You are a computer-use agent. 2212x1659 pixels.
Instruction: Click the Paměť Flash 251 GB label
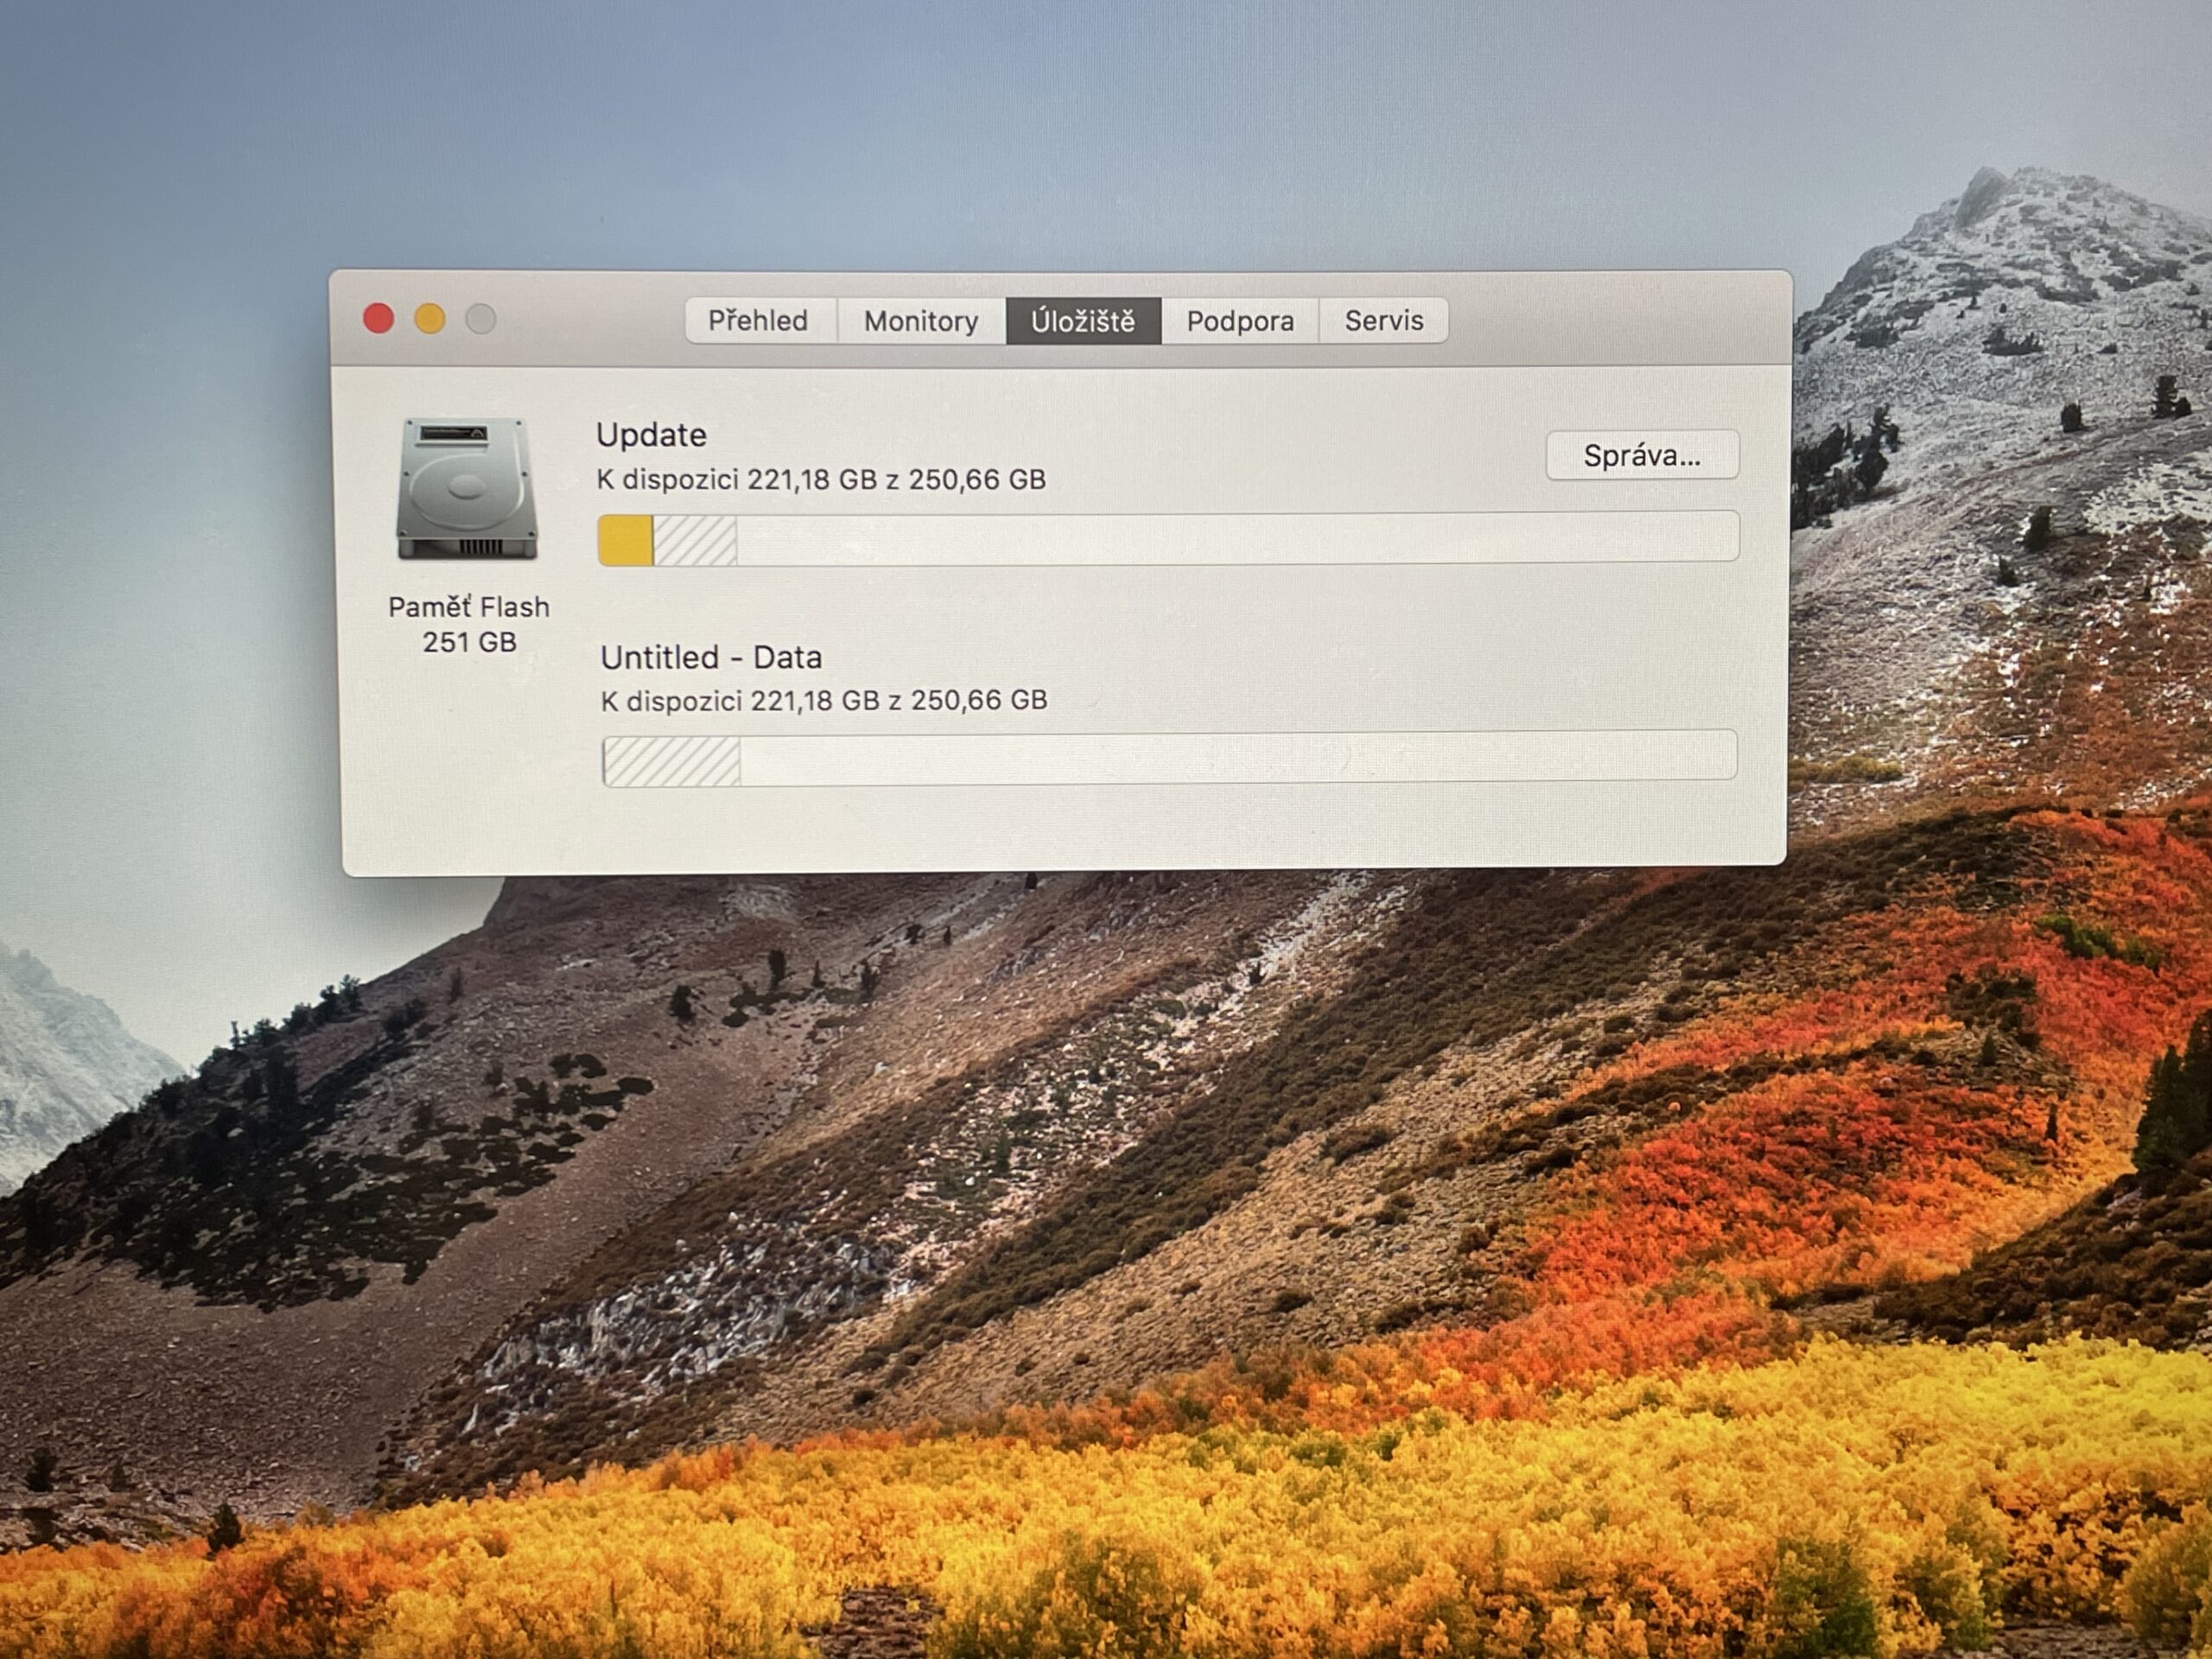(469, 624)
